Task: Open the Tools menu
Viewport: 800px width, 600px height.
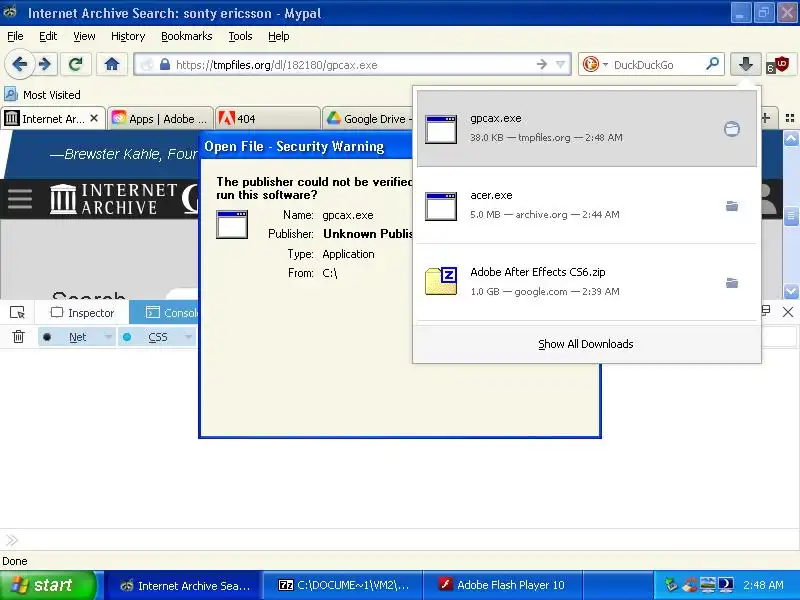Action: 240,36
